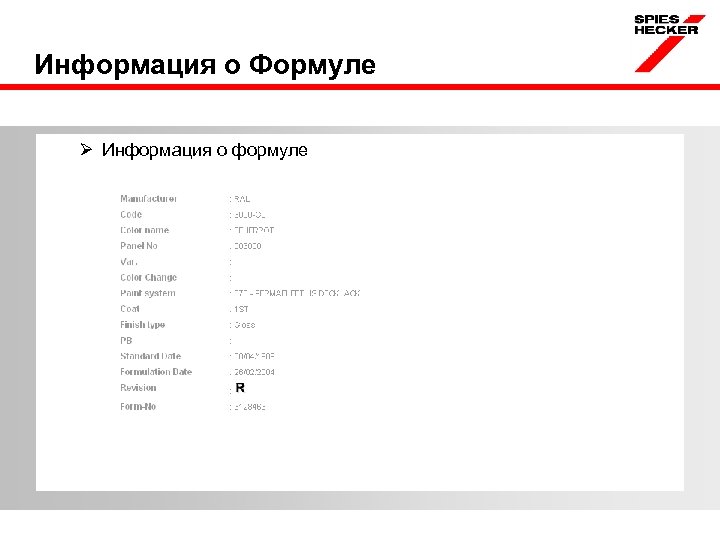720x540 pixels.
Task: Click the 'Var.' field label
Action: point(129,262)
